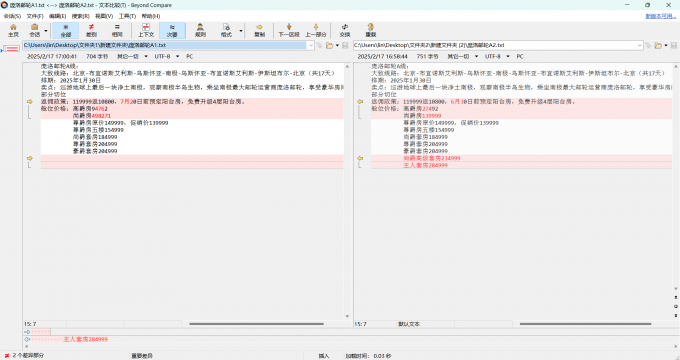680x360 pixels.
Task: Click the open-folder icon for the right file
Action: coord(658,45)
